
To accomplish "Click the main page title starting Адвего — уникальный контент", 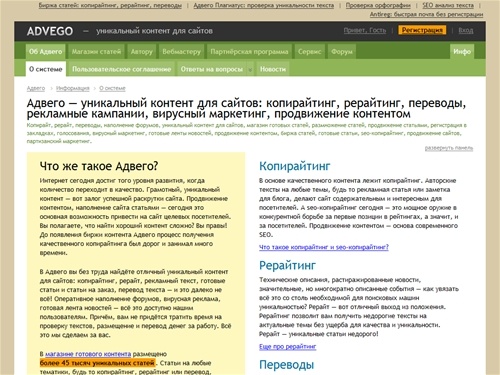I will tap(246, 108).
